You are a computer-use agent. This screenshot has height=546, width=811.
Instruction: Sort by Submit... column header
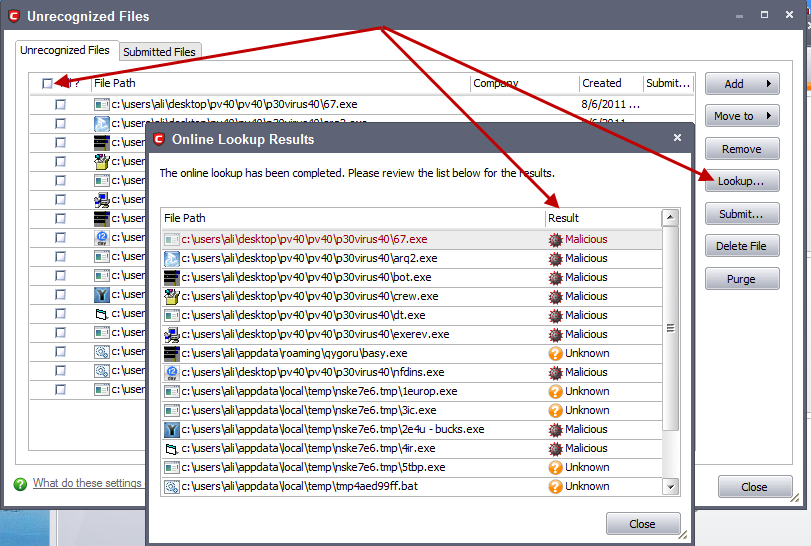[x=668, y=83]
